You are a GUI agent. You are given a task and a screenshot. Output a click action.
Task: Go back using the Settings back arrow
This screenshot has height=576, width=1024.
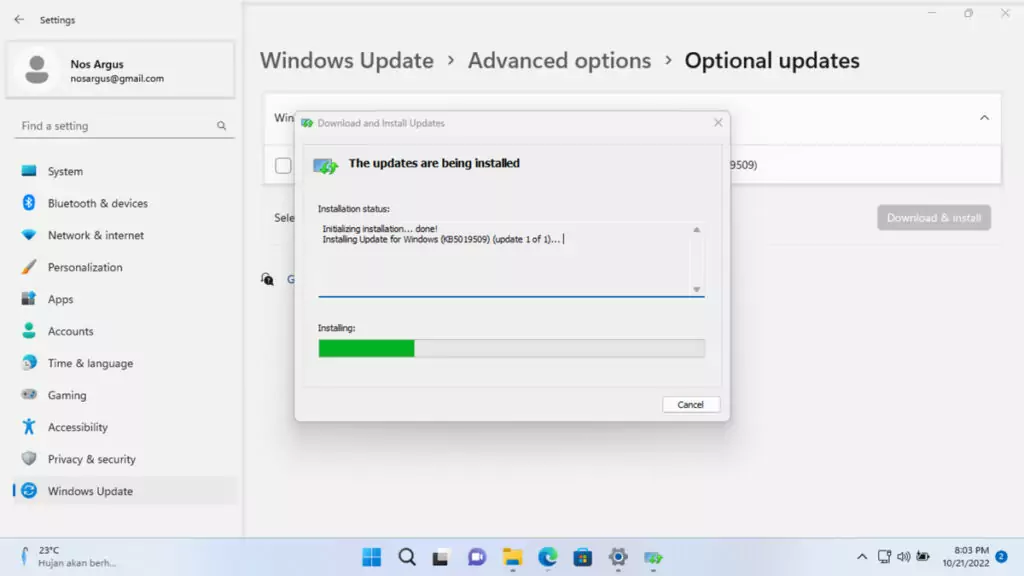coord(19,20)
